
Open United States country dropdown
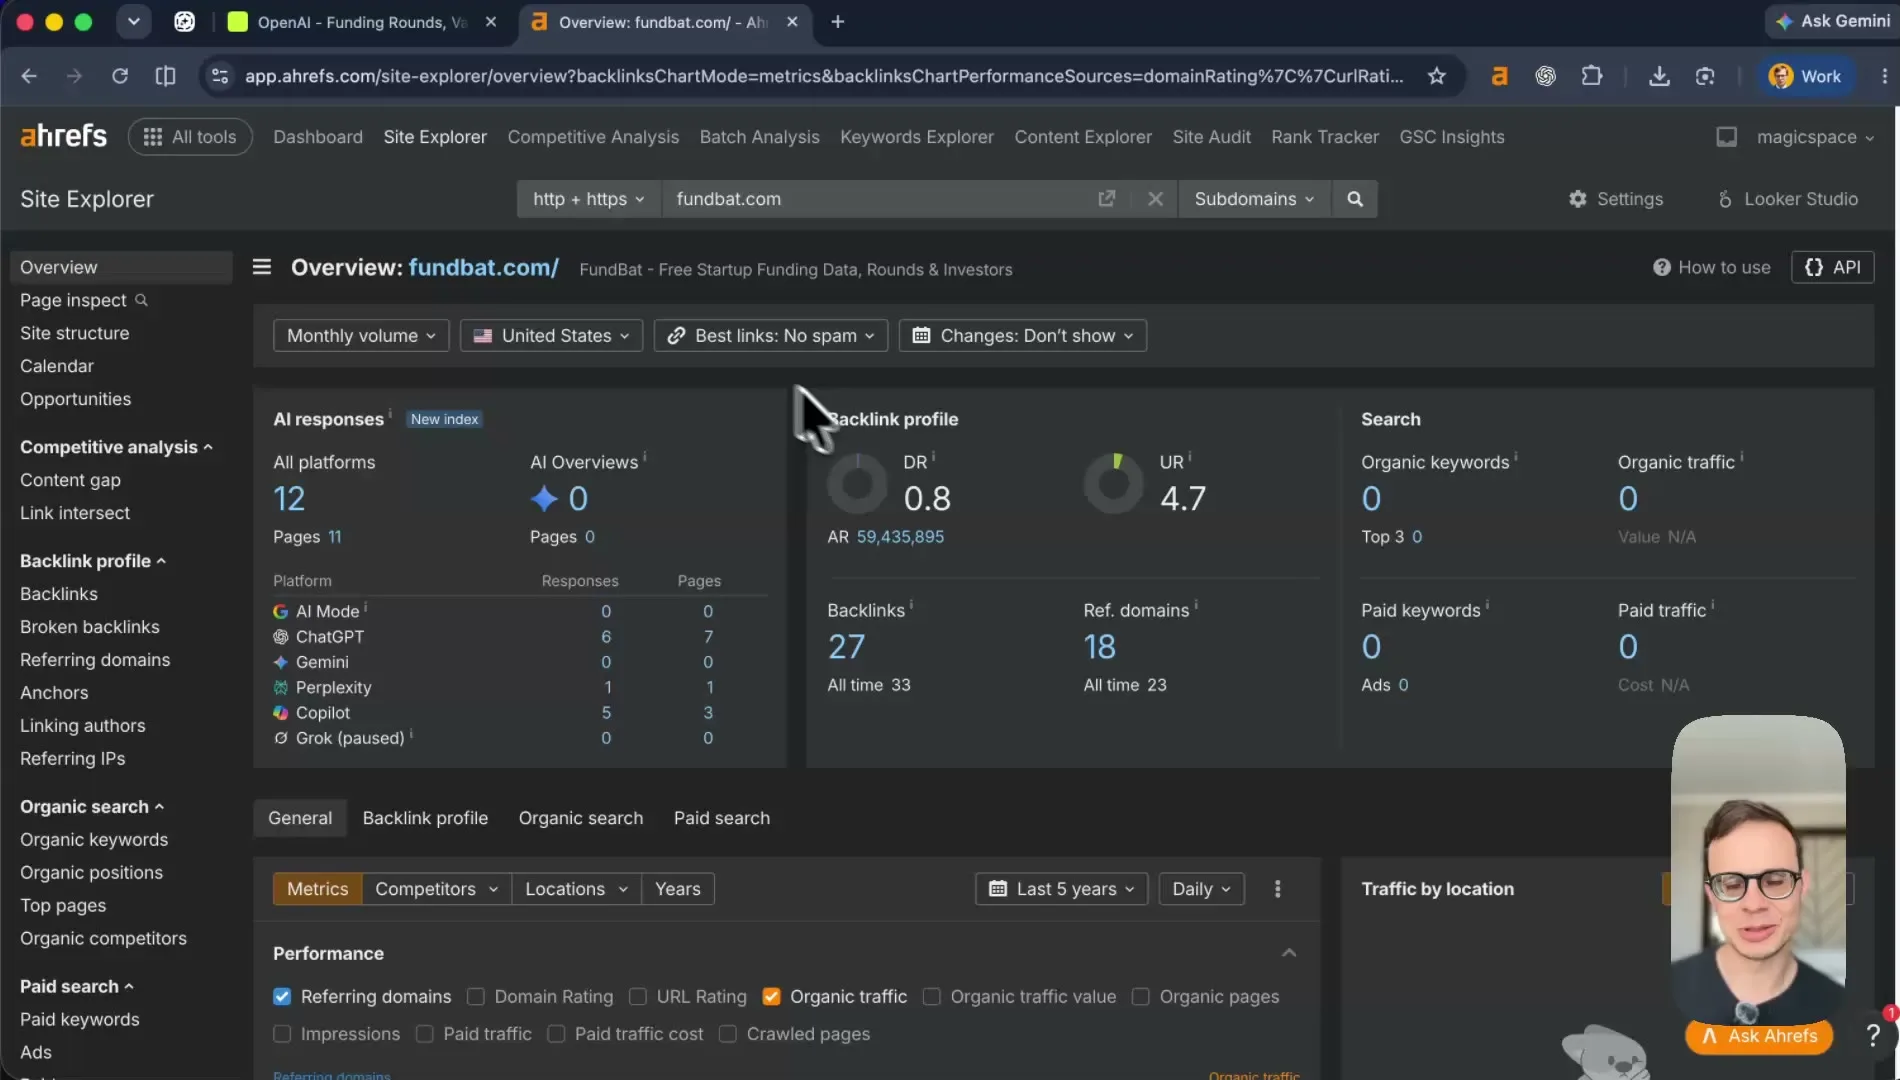(x=551, y=336)
